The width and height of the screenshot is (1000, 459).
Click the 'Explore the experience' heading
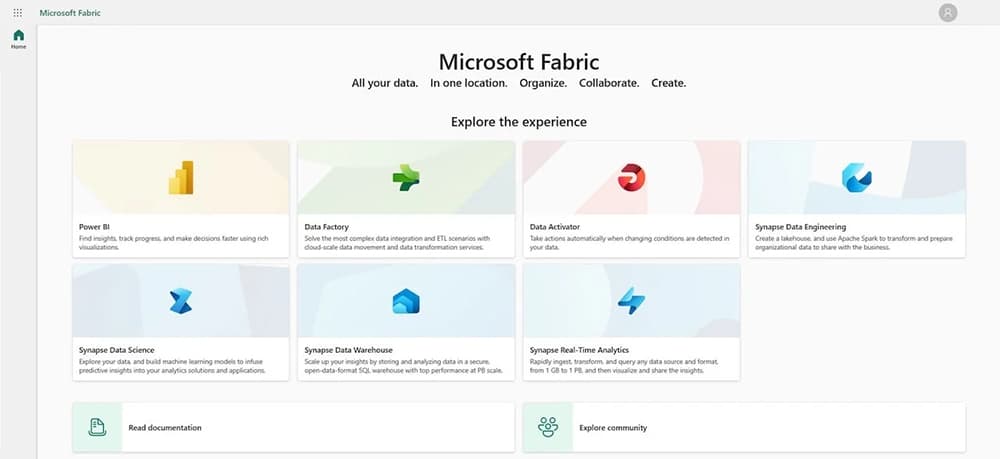click(518, 122)
